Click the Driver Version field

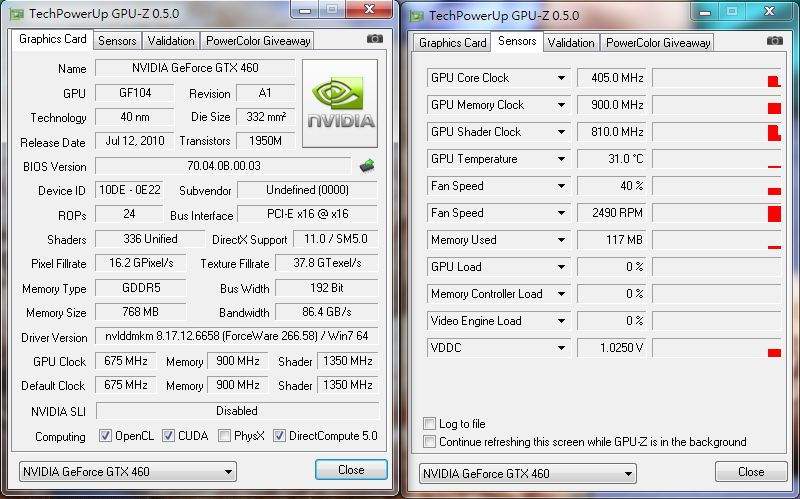point(237,336)
